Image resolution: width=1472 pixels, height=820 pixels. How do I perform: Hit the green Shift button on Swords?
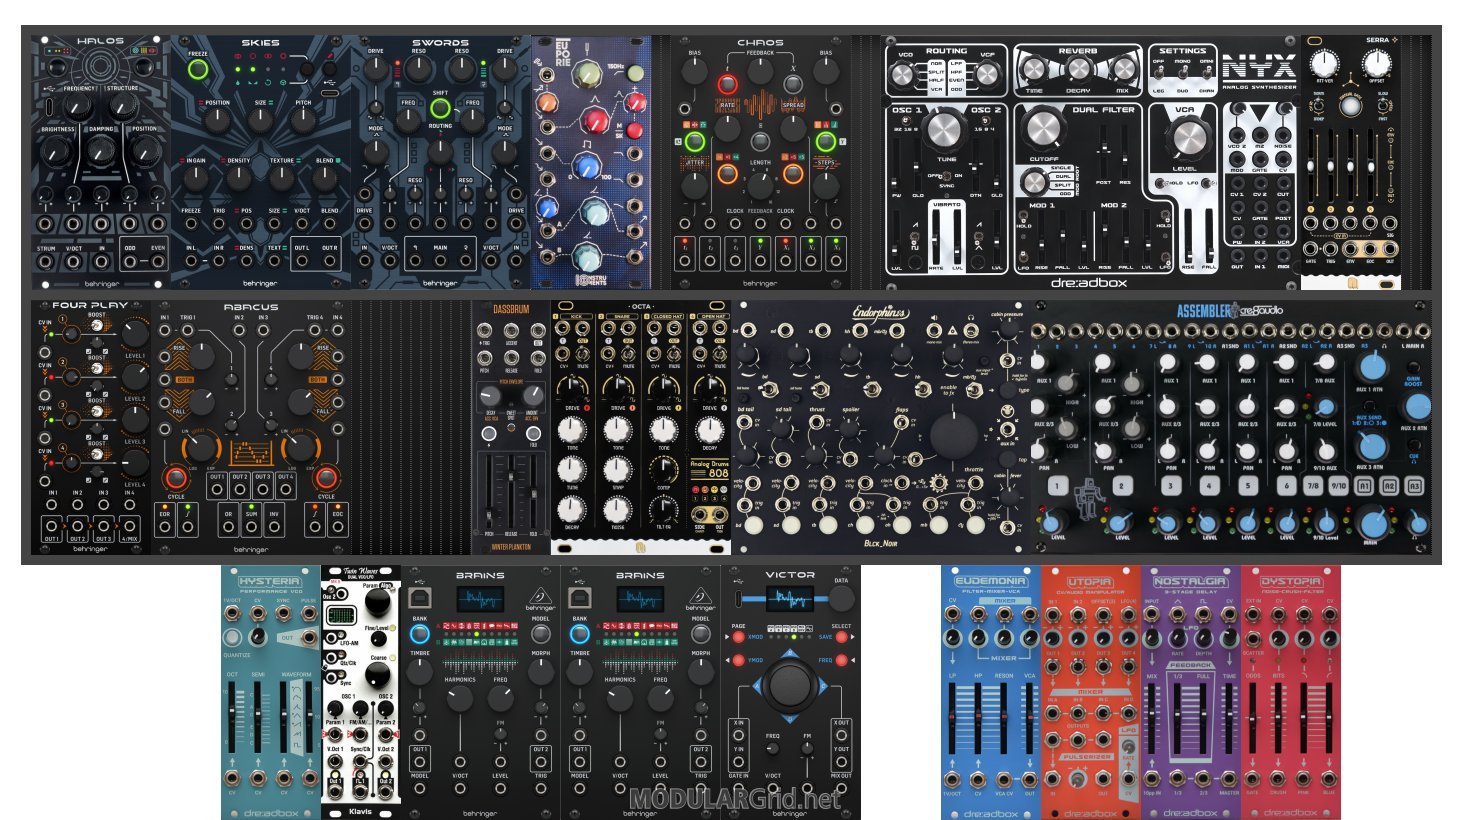[440, 109]
